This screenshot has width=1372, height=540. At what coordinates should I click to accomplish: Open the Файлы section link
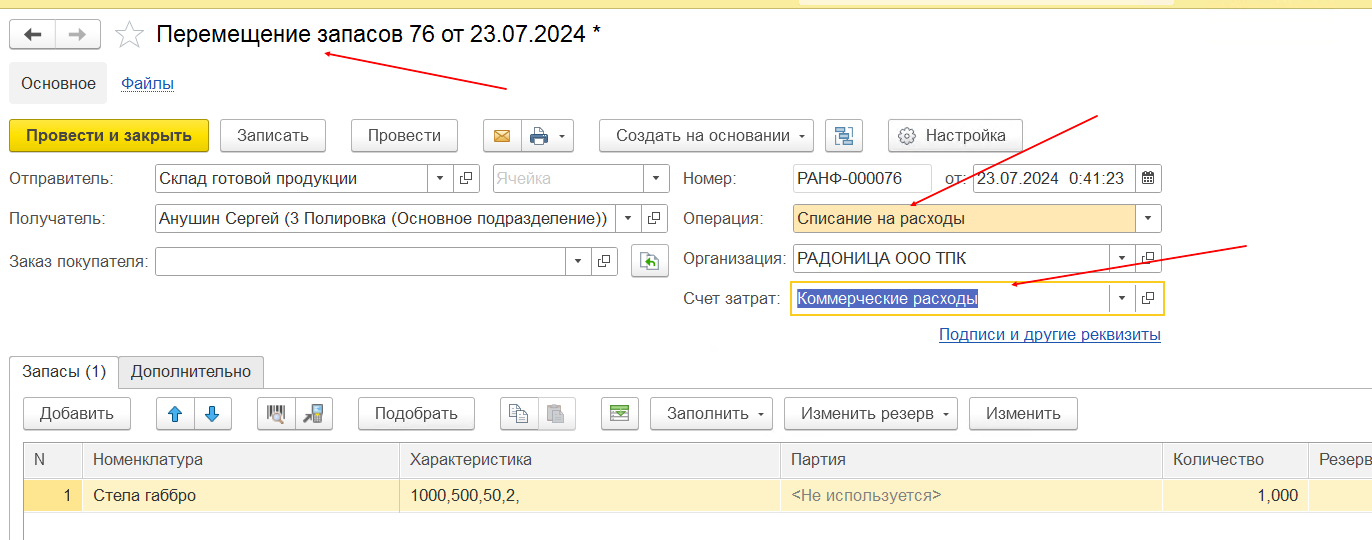pyautogui.click(x=148, y=84)
